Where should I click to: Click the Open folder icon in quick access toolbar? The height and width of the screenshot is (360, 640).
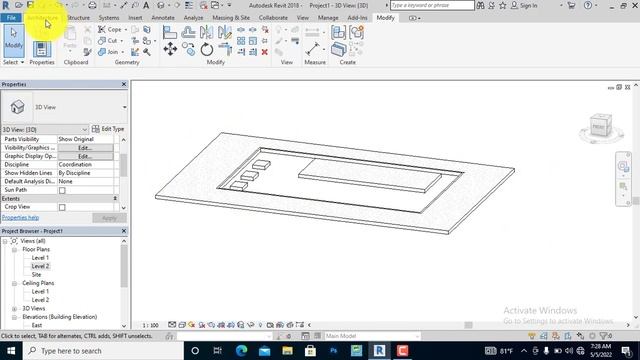click(x=18, y=5)
